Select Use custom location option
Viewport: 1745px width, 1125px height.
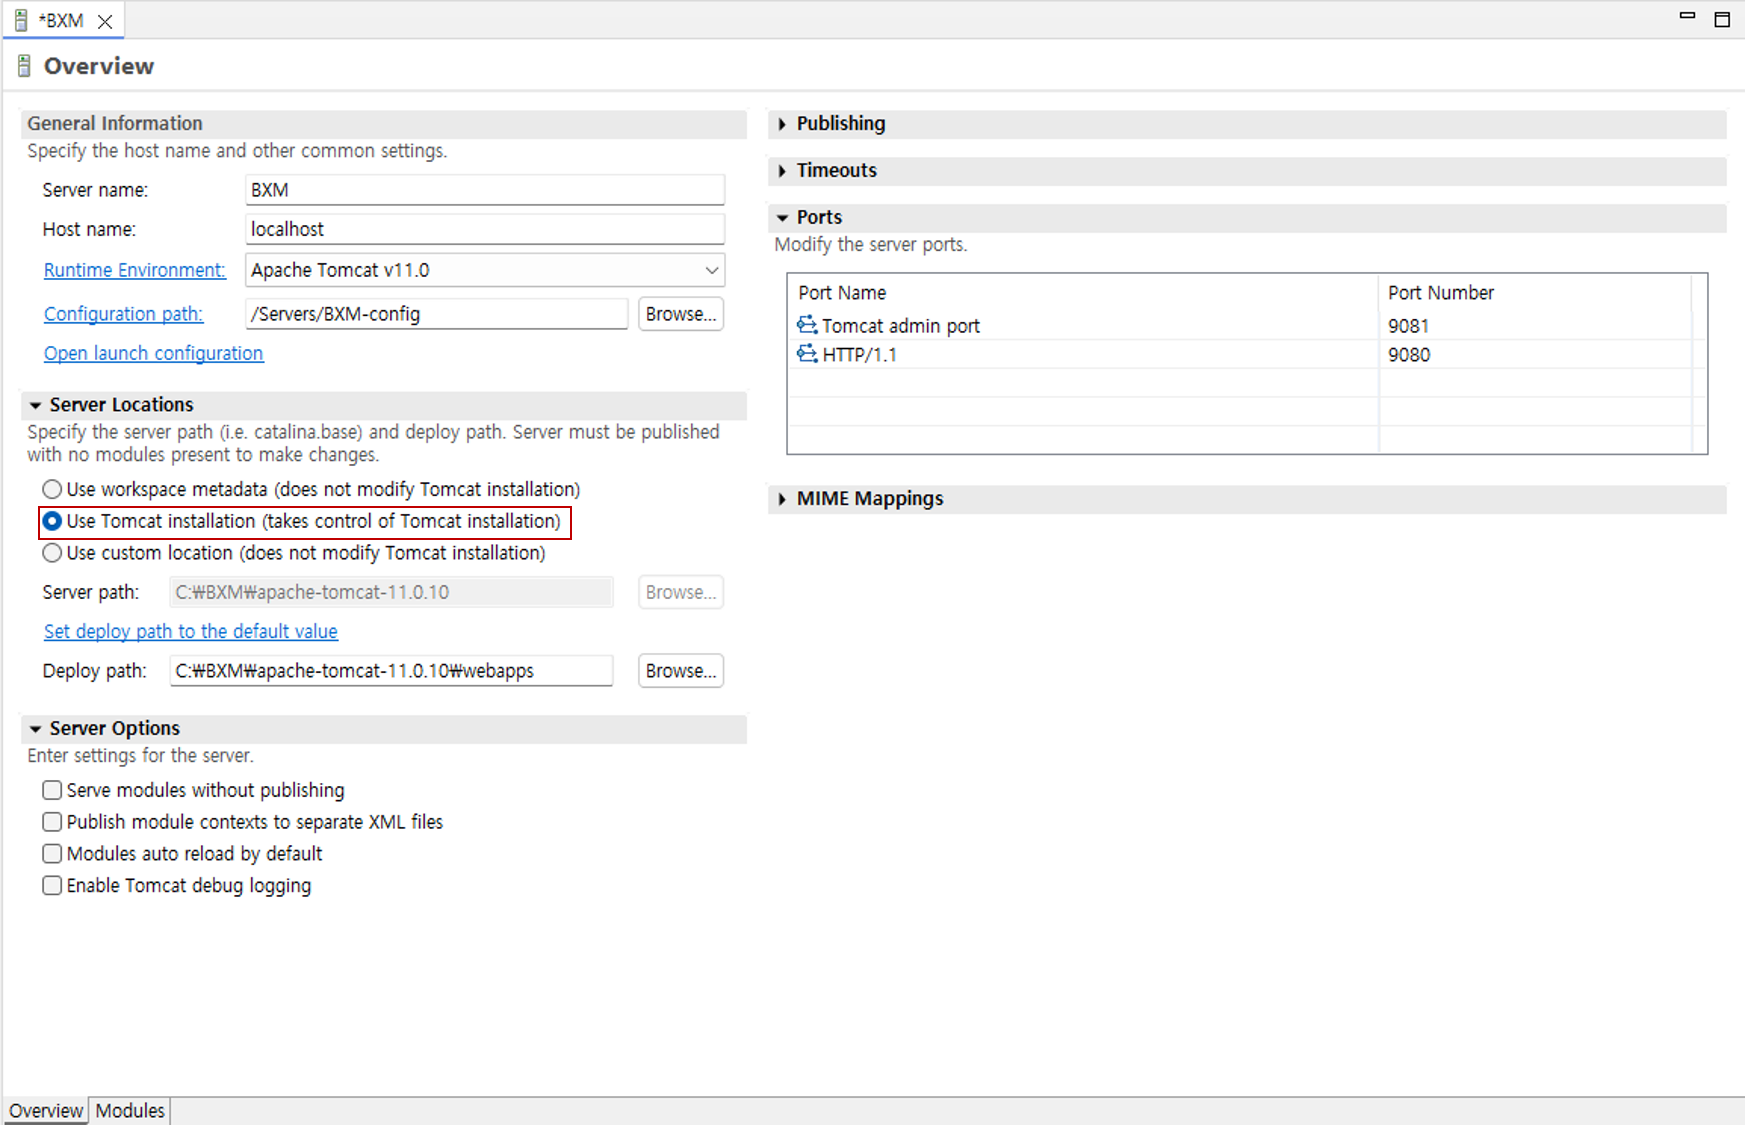tap(52, 553)
